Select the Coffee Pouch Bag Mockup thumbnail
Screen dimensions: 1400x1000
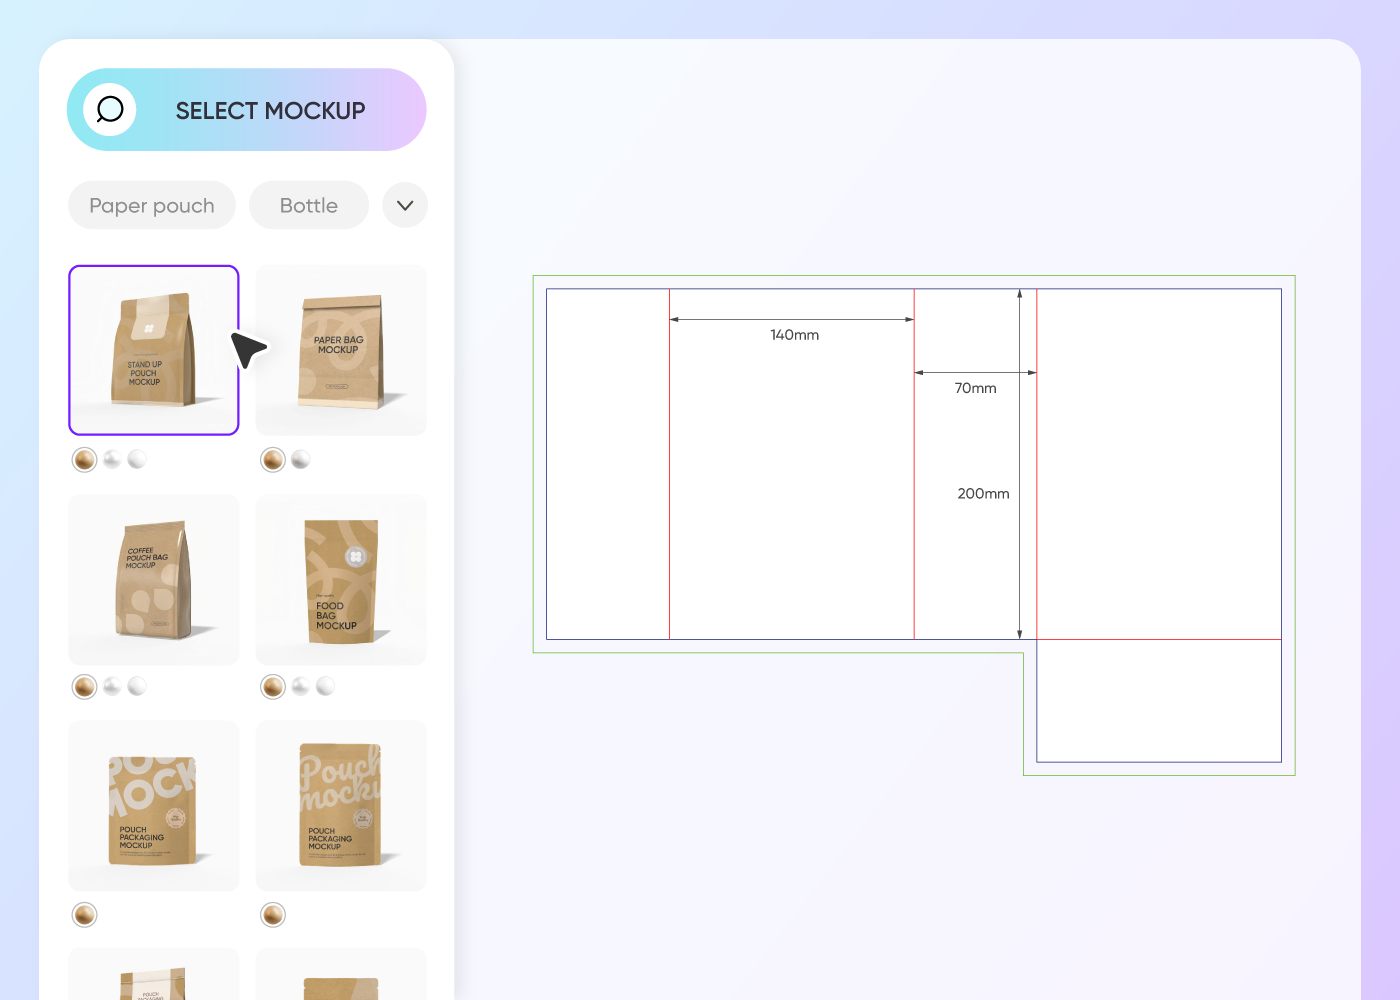(x=153, y=580)
